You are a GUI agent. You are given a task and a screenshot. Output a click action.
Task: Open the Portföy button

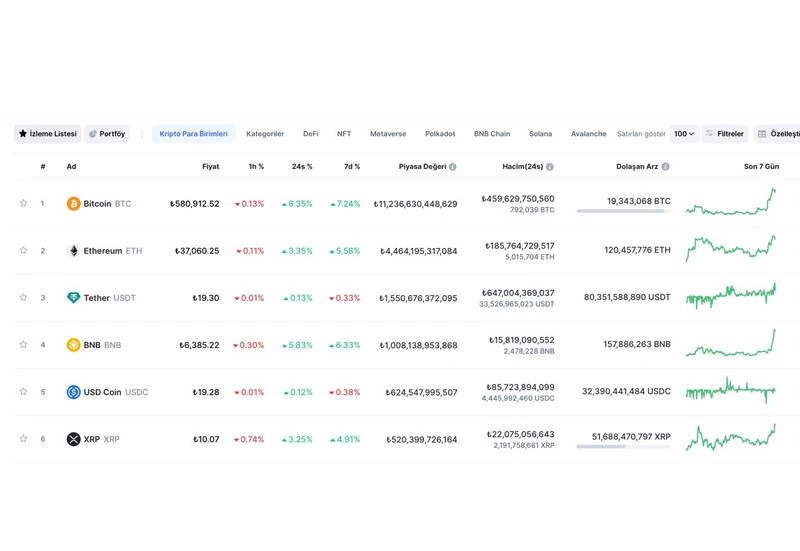pyautogui.click(x=107, y=134)
